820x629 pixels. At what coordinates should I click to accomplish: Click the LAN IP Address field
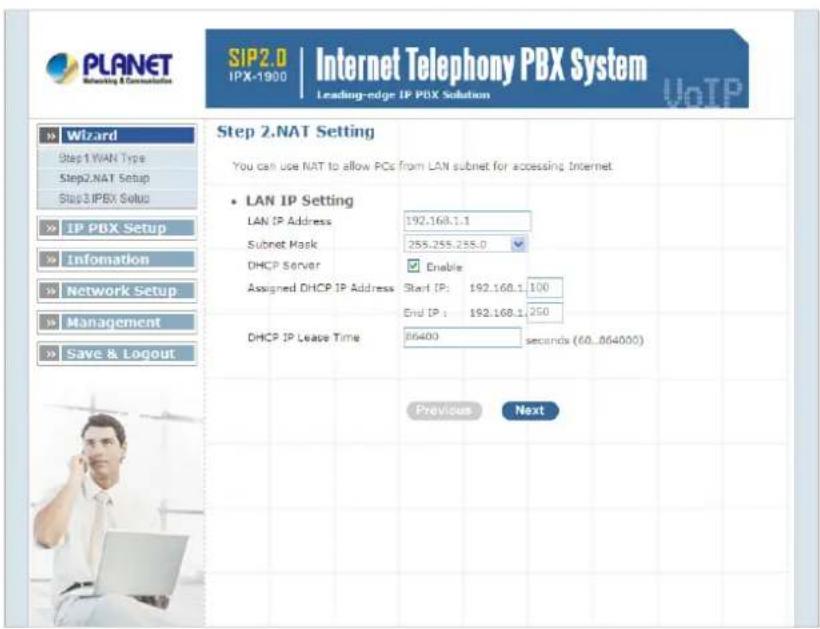pyautogui.click(x=467, y=221)
